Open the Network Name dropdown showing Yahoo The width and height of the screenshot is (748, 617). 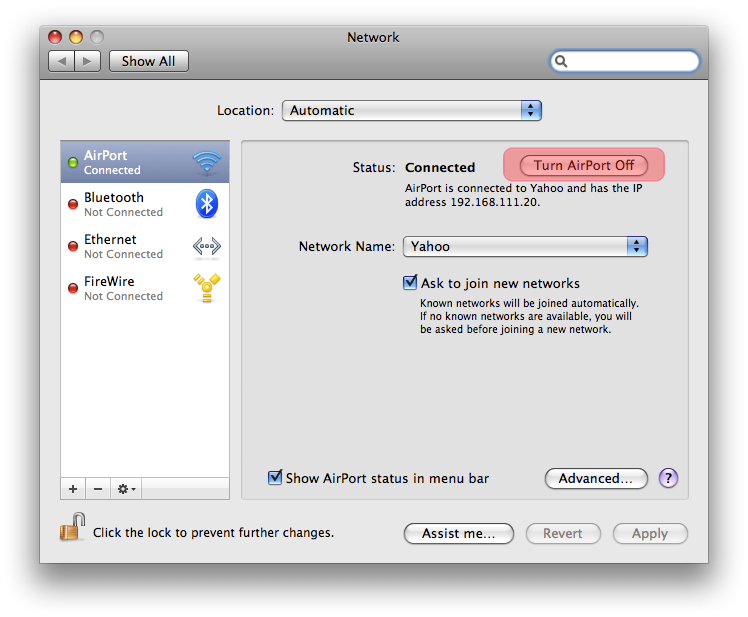tap(525, 246)
